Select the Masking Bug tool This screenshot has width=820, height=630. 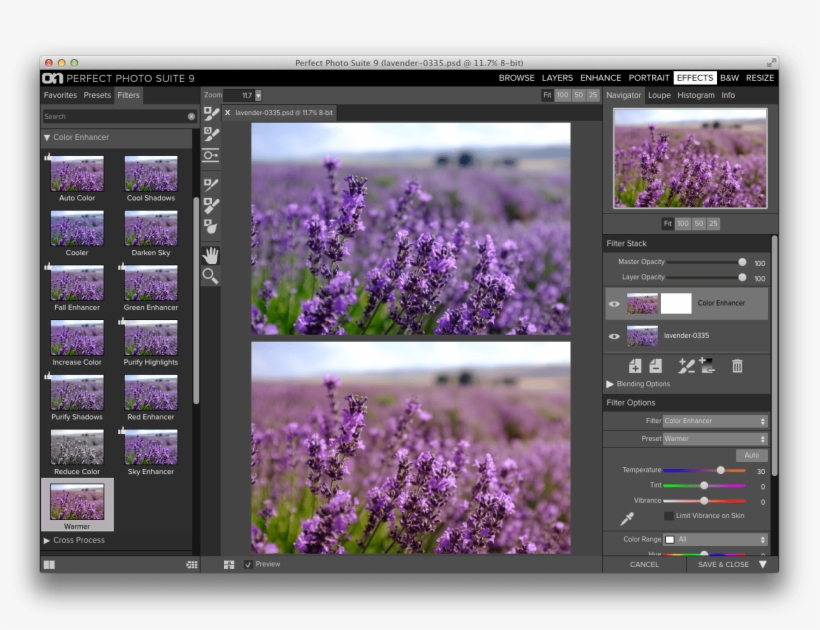210,155
